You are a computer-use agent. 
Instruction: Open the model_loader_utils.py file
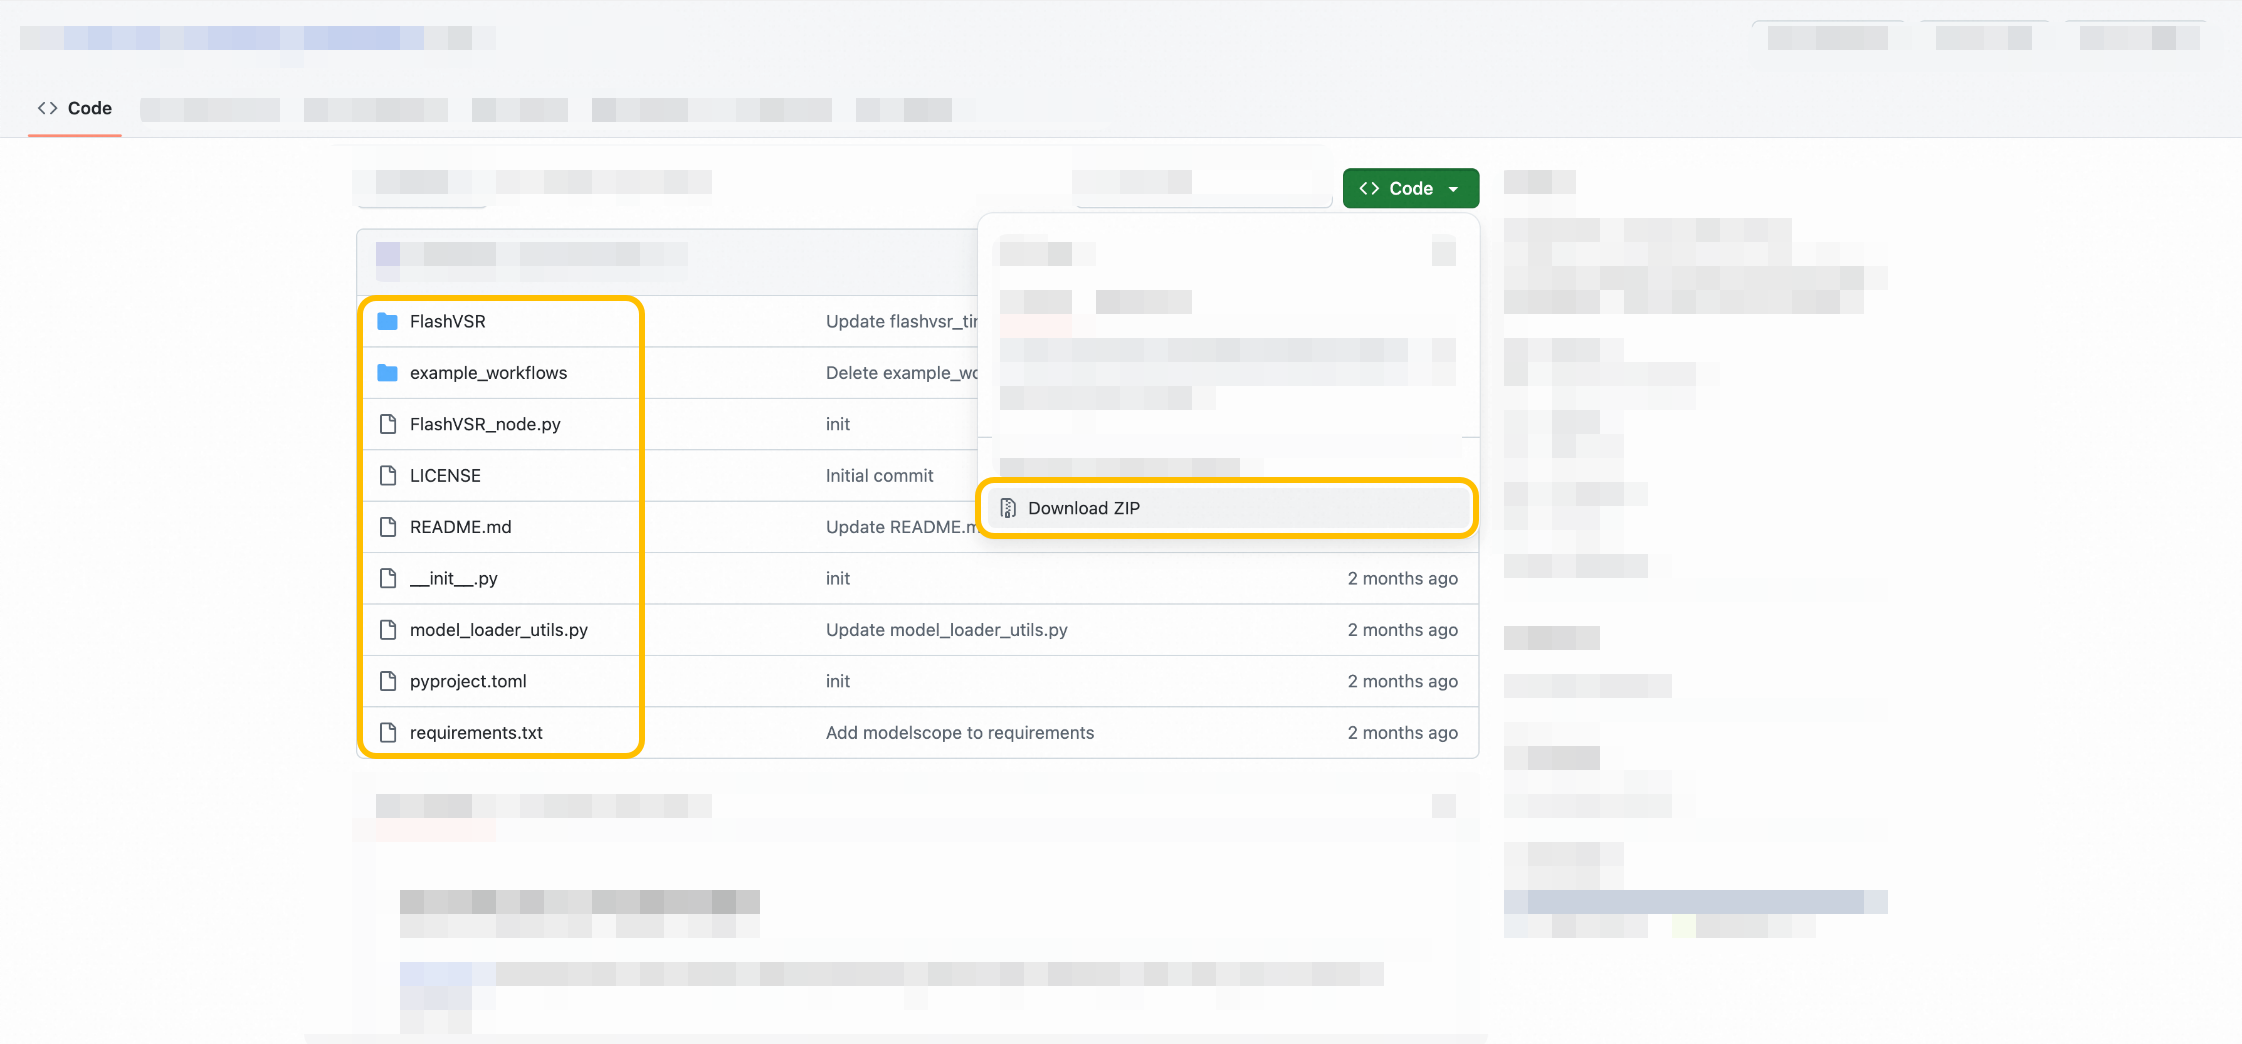[x=498, y=630]
